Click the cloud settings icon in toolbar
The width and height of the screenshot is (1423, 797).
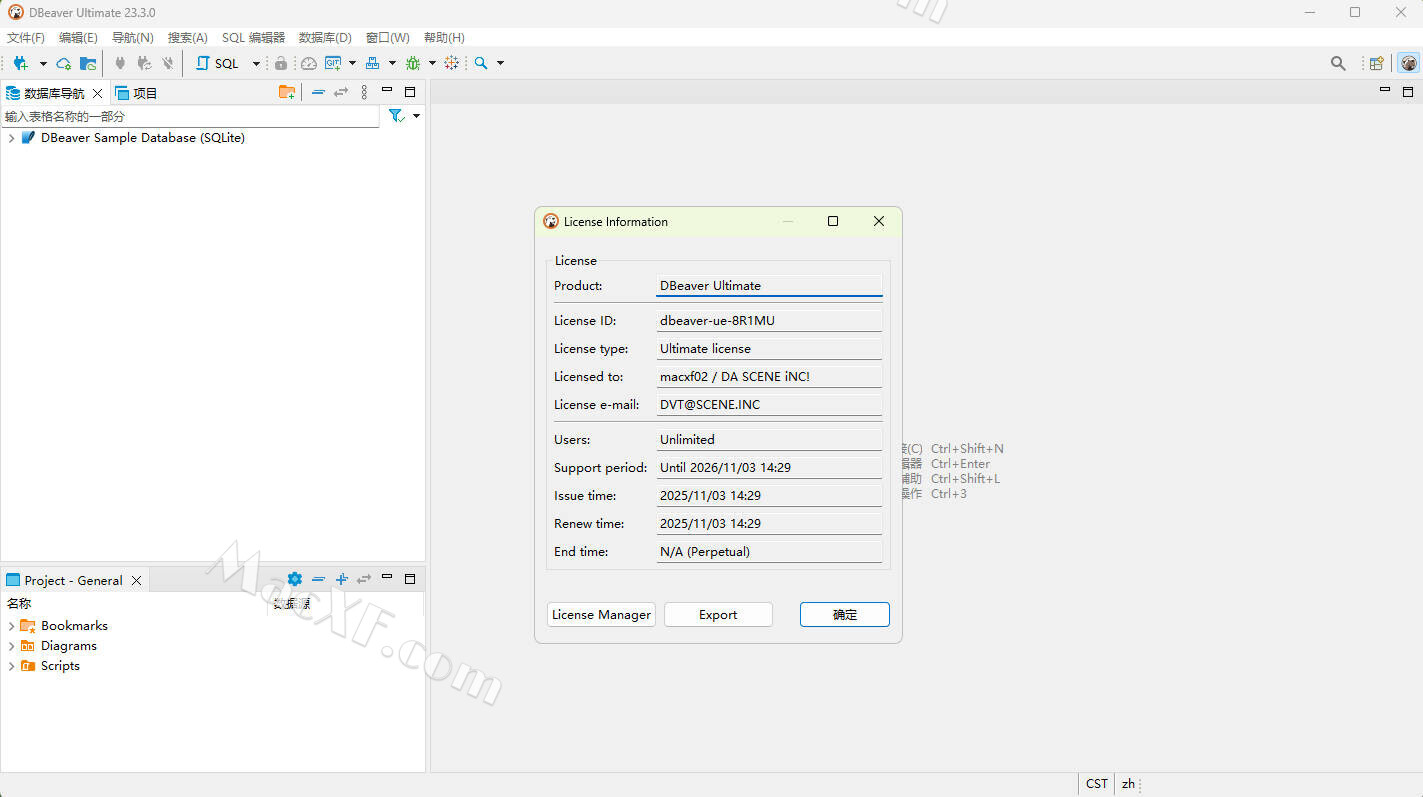tap(63, 63)
